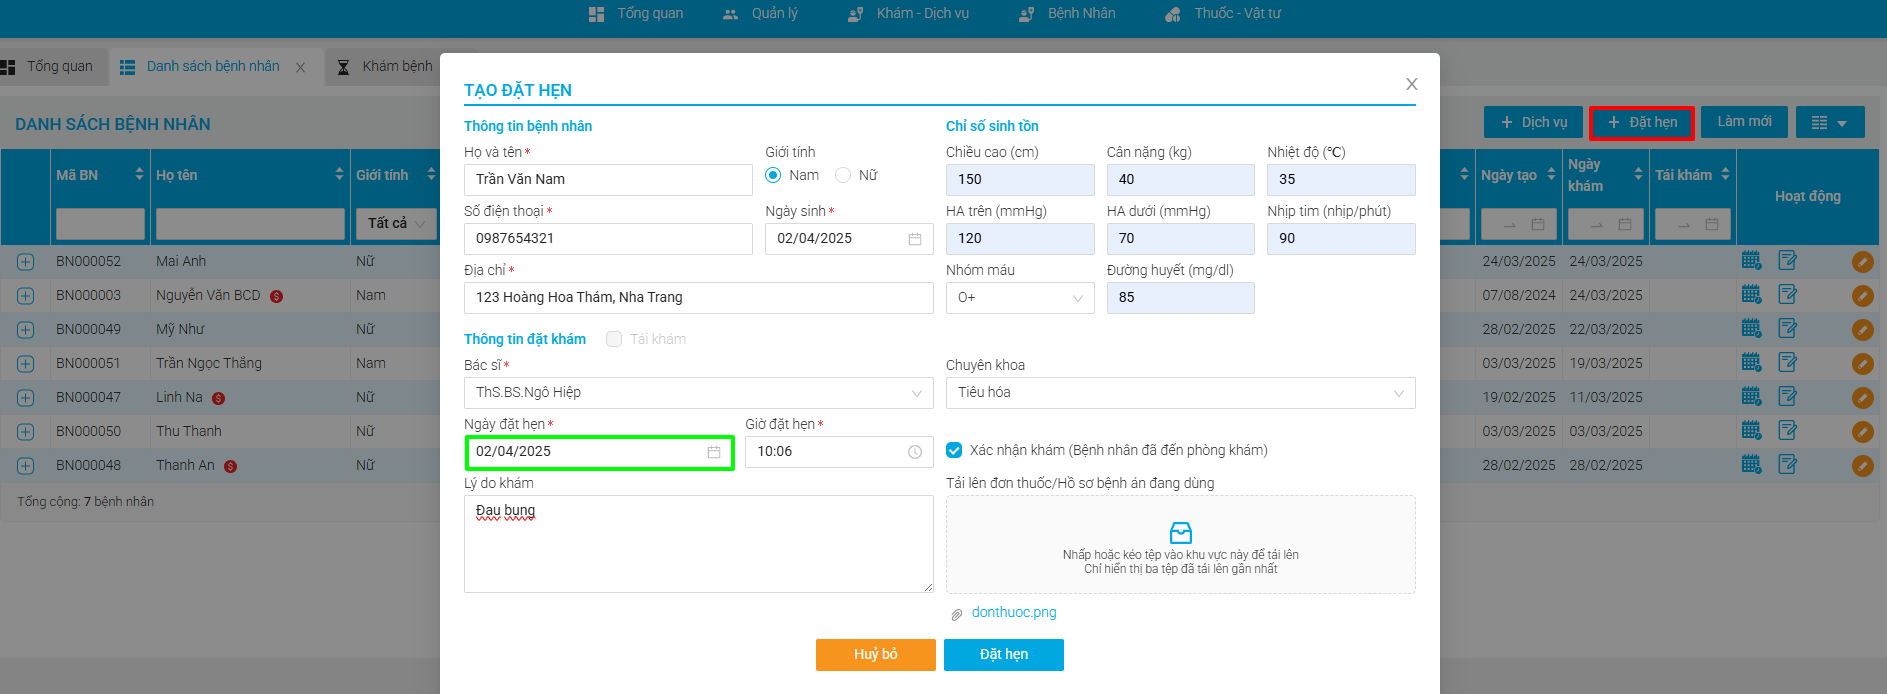Click Địa chỉ input field
The height and width of the screenshot is (694, 1887).
click(699, 298)
